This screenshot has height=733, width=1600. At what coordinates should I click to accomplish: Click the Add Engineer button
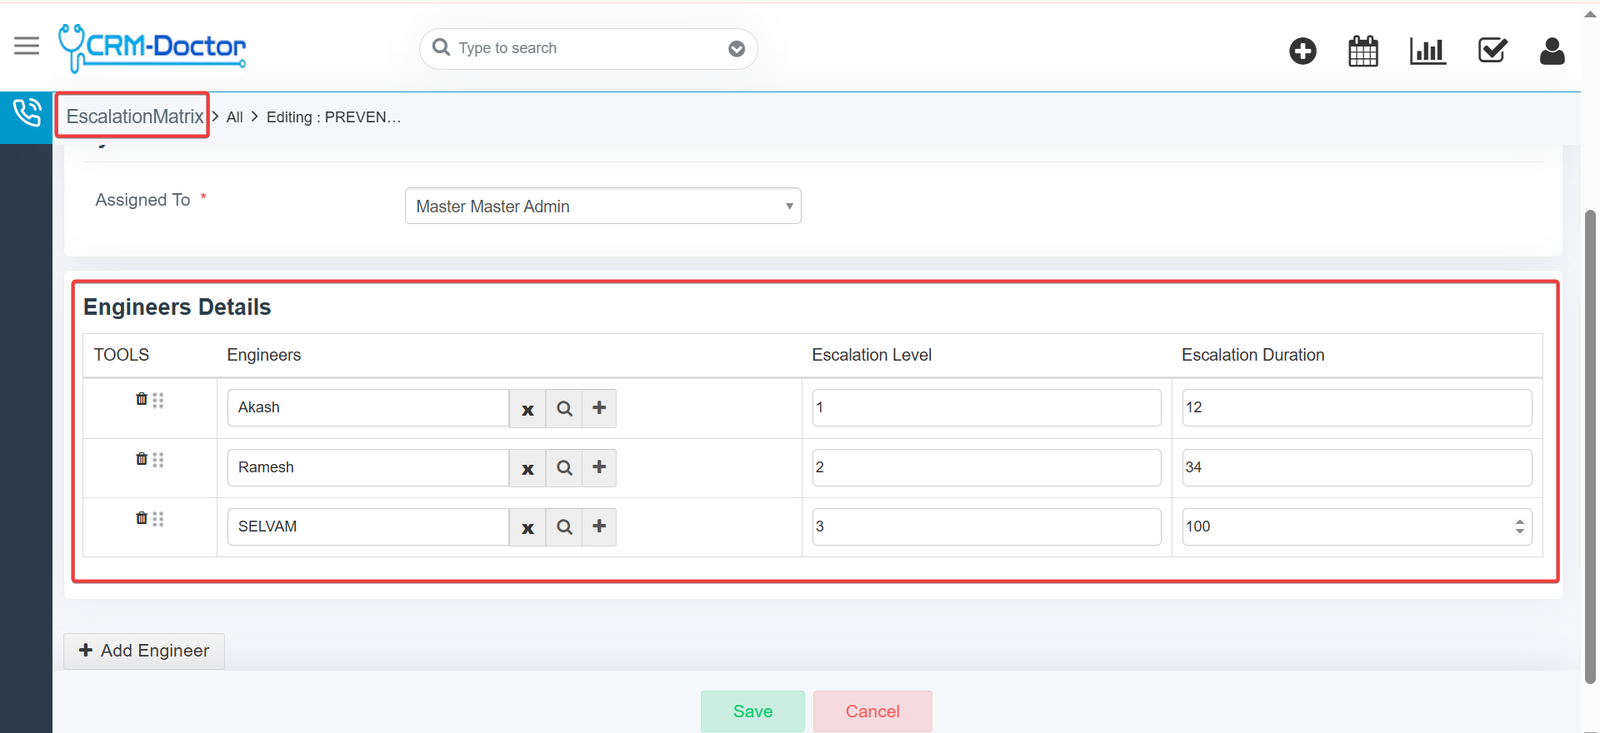[x=144, y=651]
